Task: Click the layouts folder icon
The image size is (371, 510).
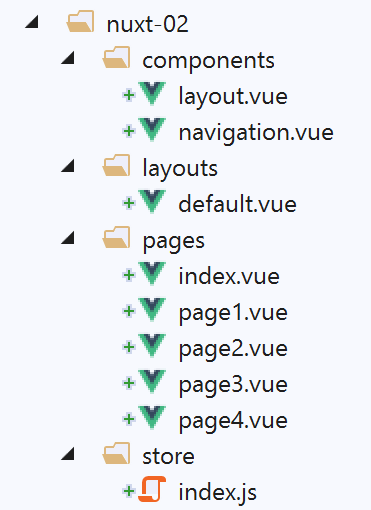Action: coord(116,166)
